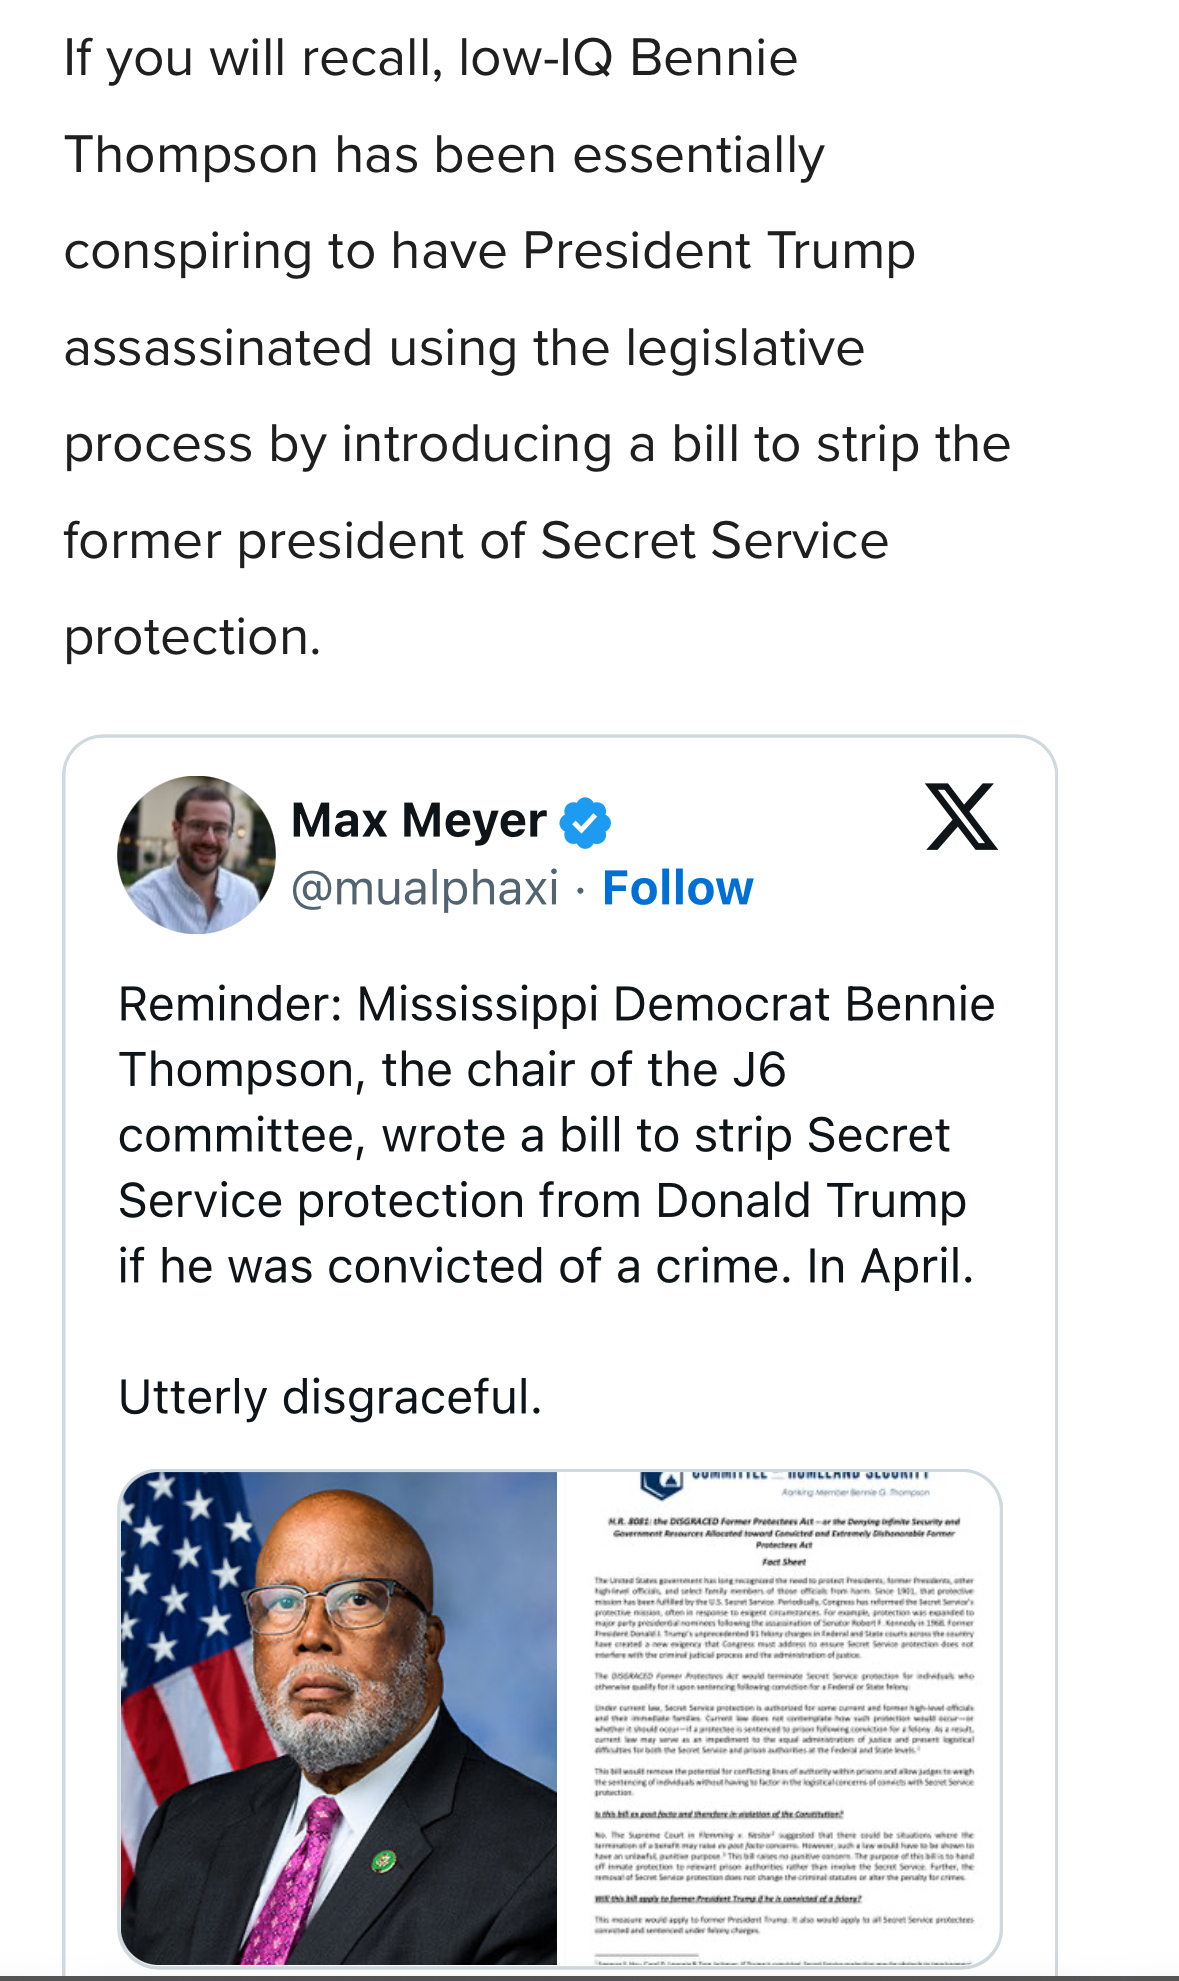Click the underlined ex post facto heading
The width and height of the screenshot is (1179, 1981).
pos(718,1814)
